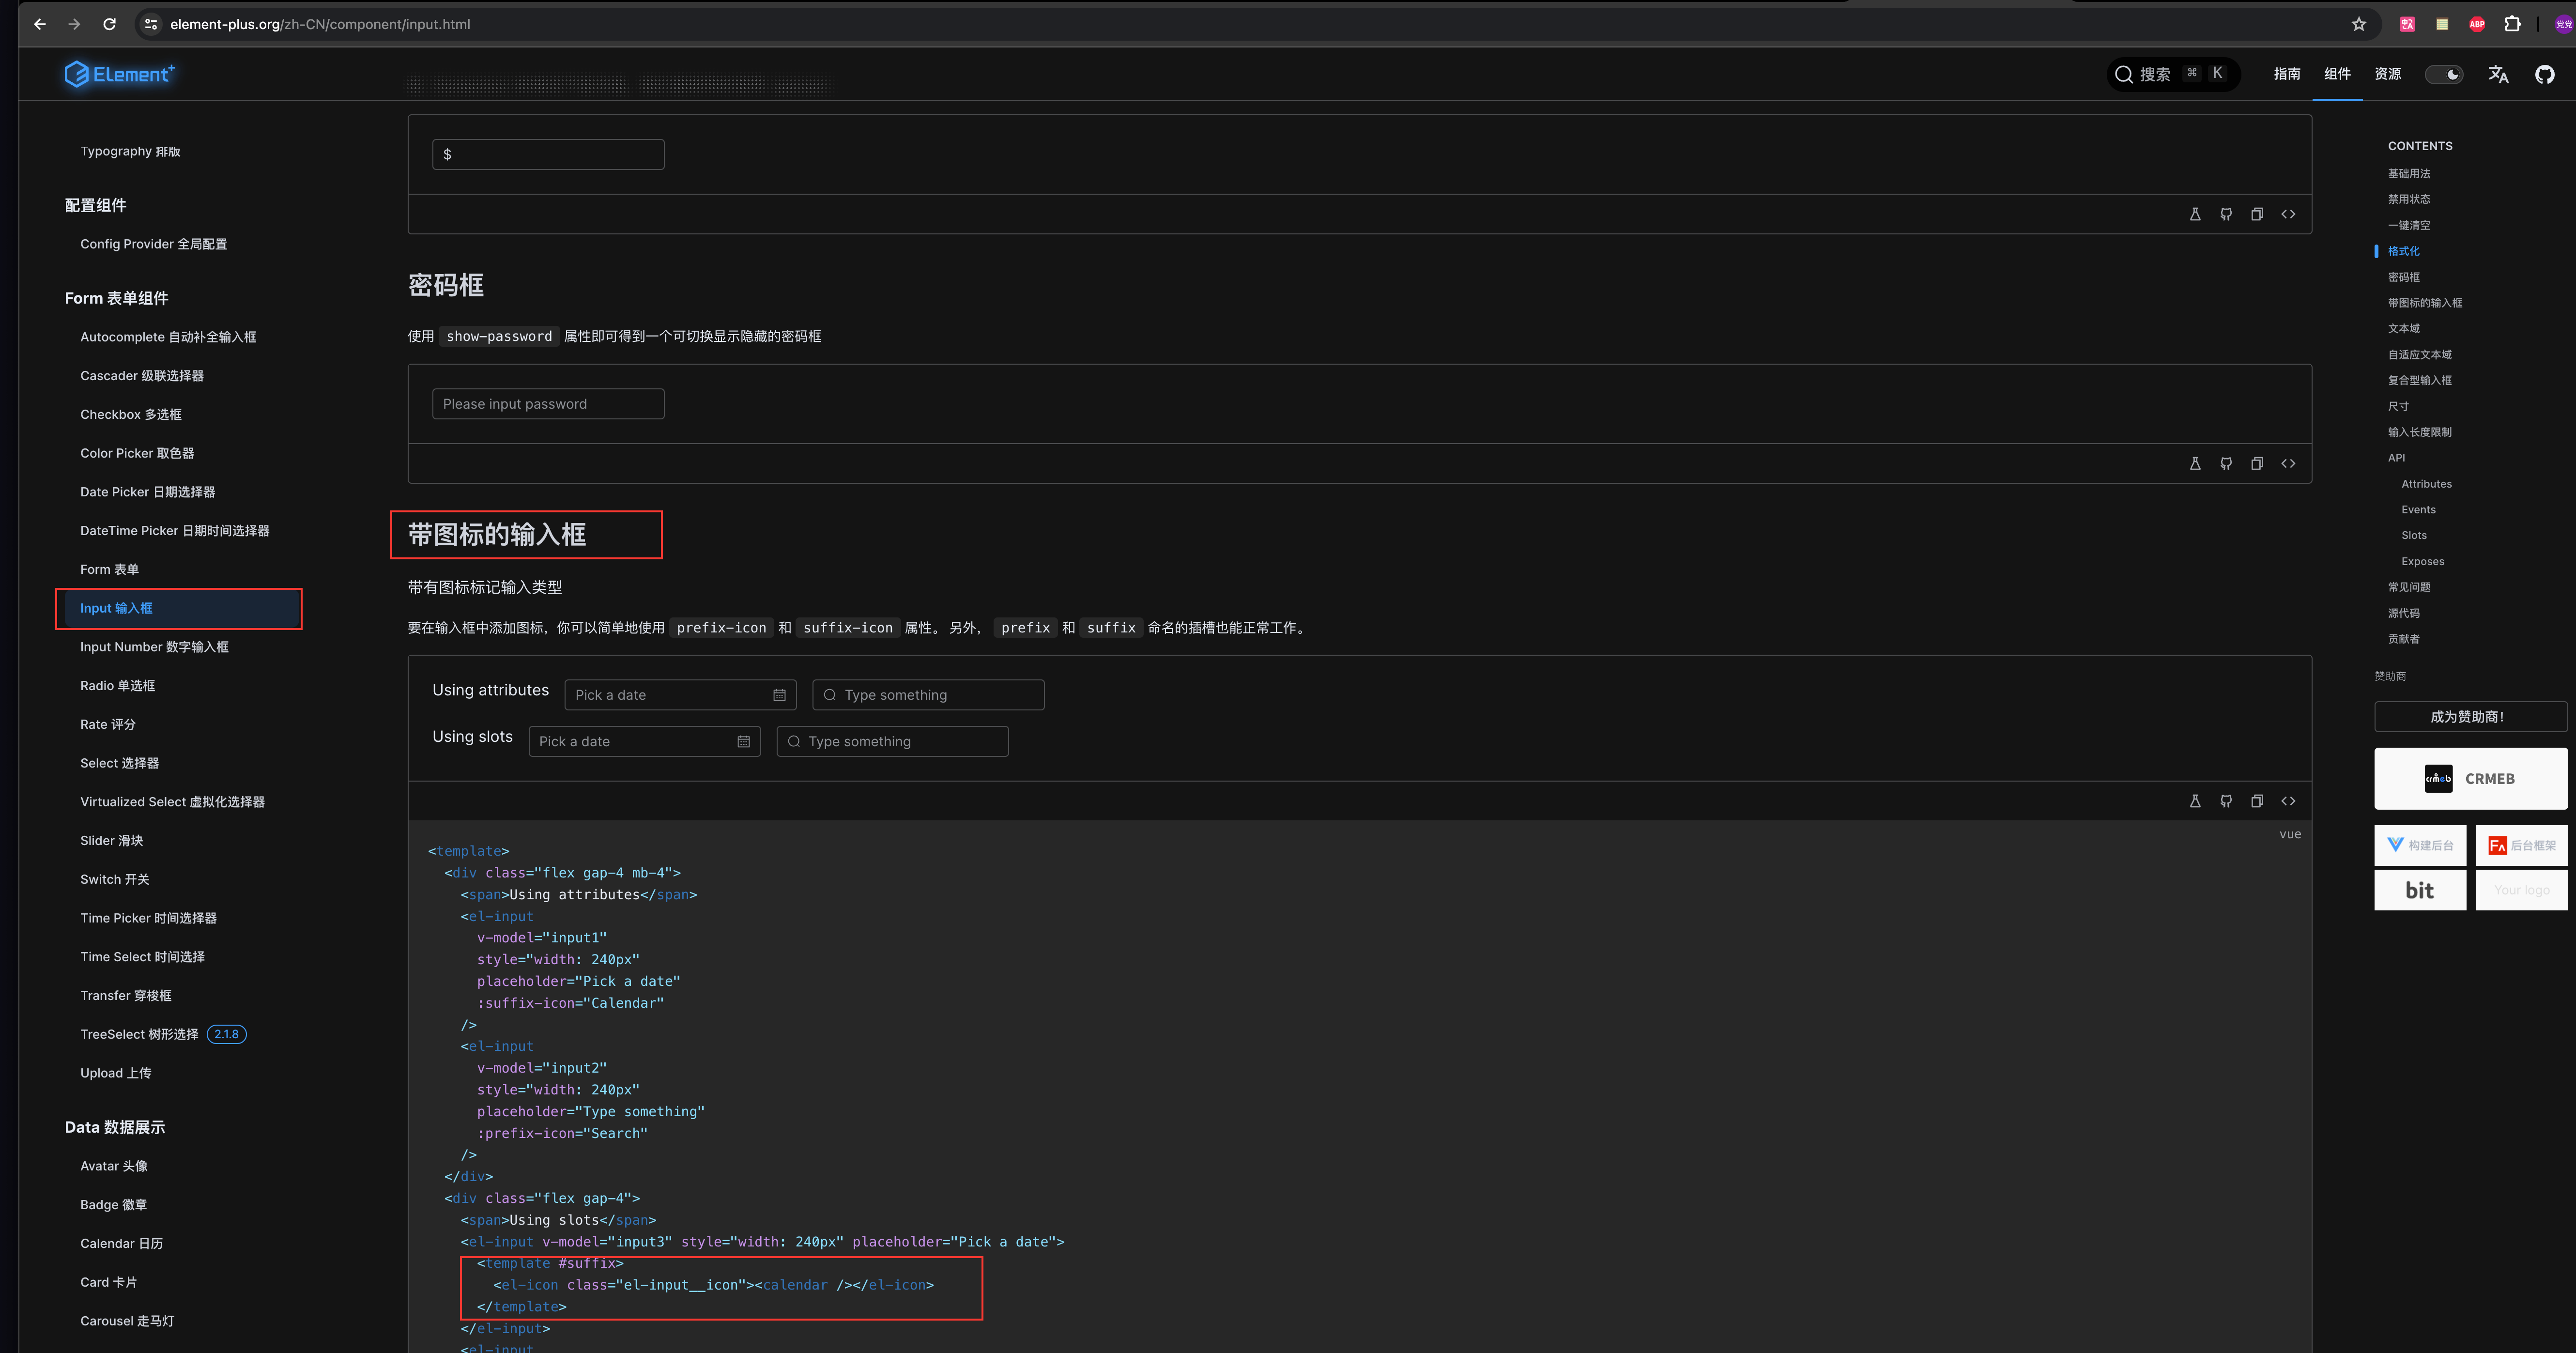This screenshot has width=2576, height=1353.
Task: Click calendar icon in Using attributes date input
Action: 779,695
